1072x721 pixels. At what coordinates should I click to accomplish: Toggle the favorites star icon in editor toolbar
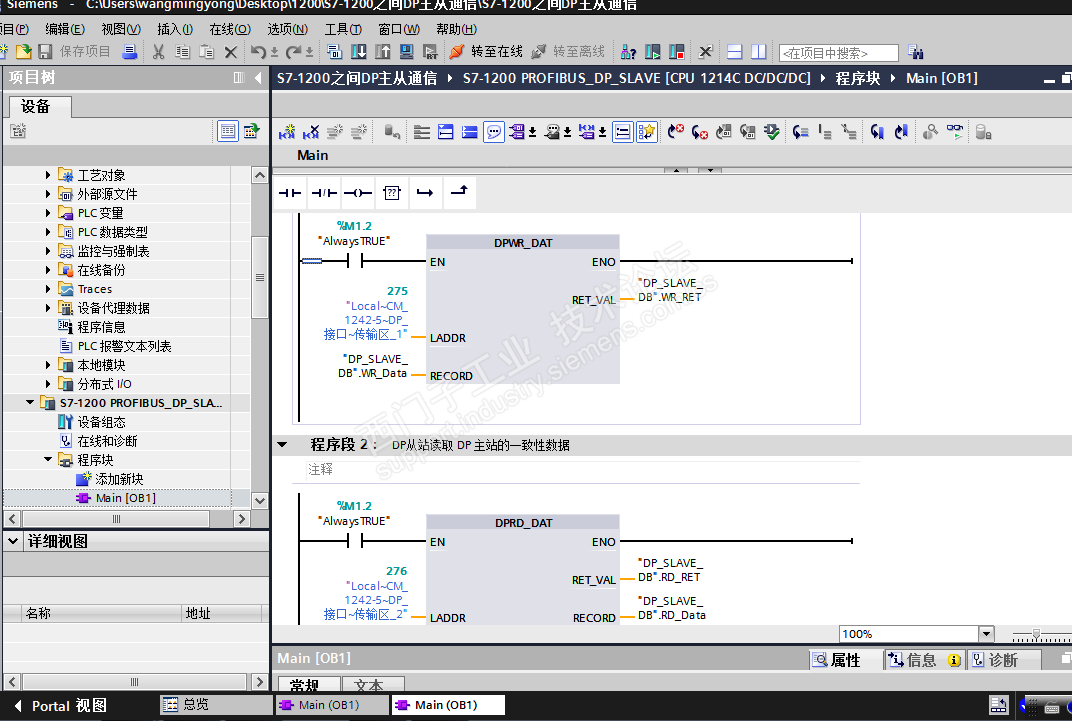tap(647, 132)
